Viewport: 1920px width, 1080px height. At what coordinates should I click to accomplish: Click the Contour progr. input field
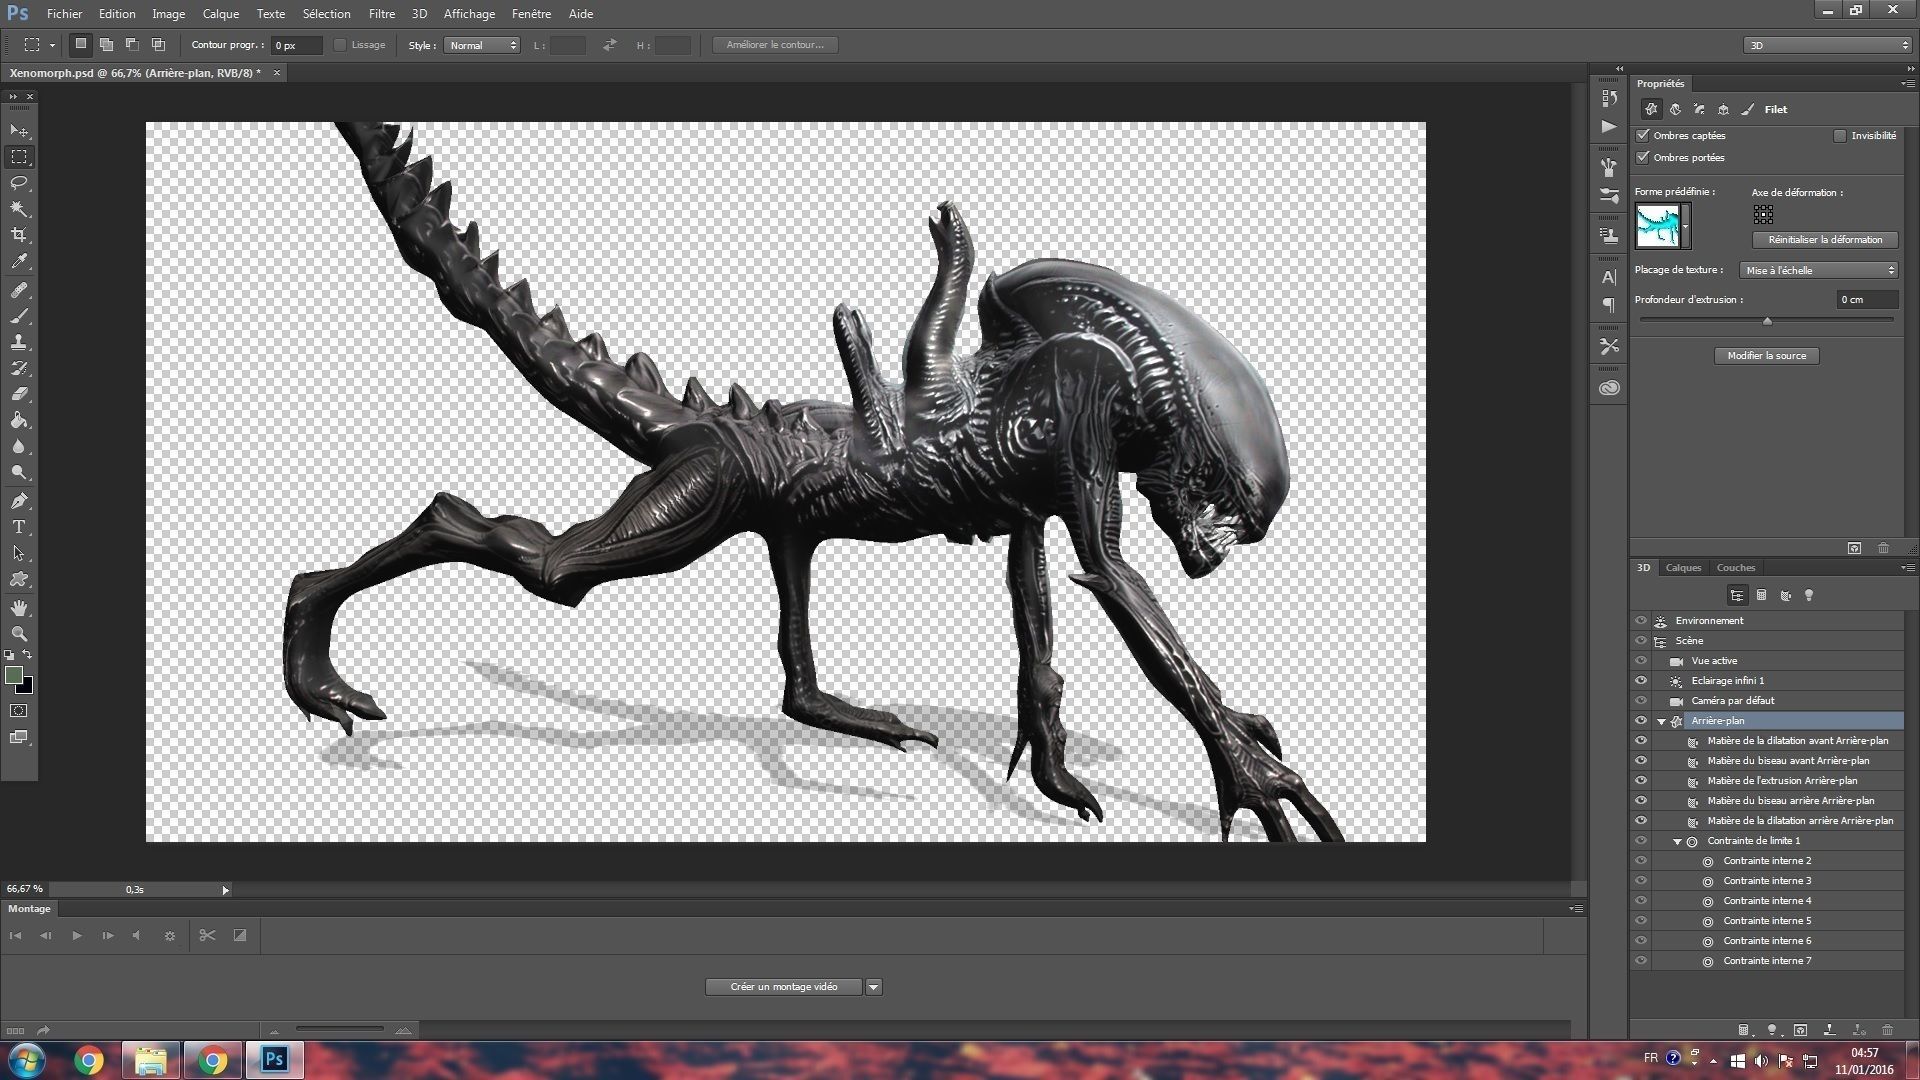coord(297,45)
